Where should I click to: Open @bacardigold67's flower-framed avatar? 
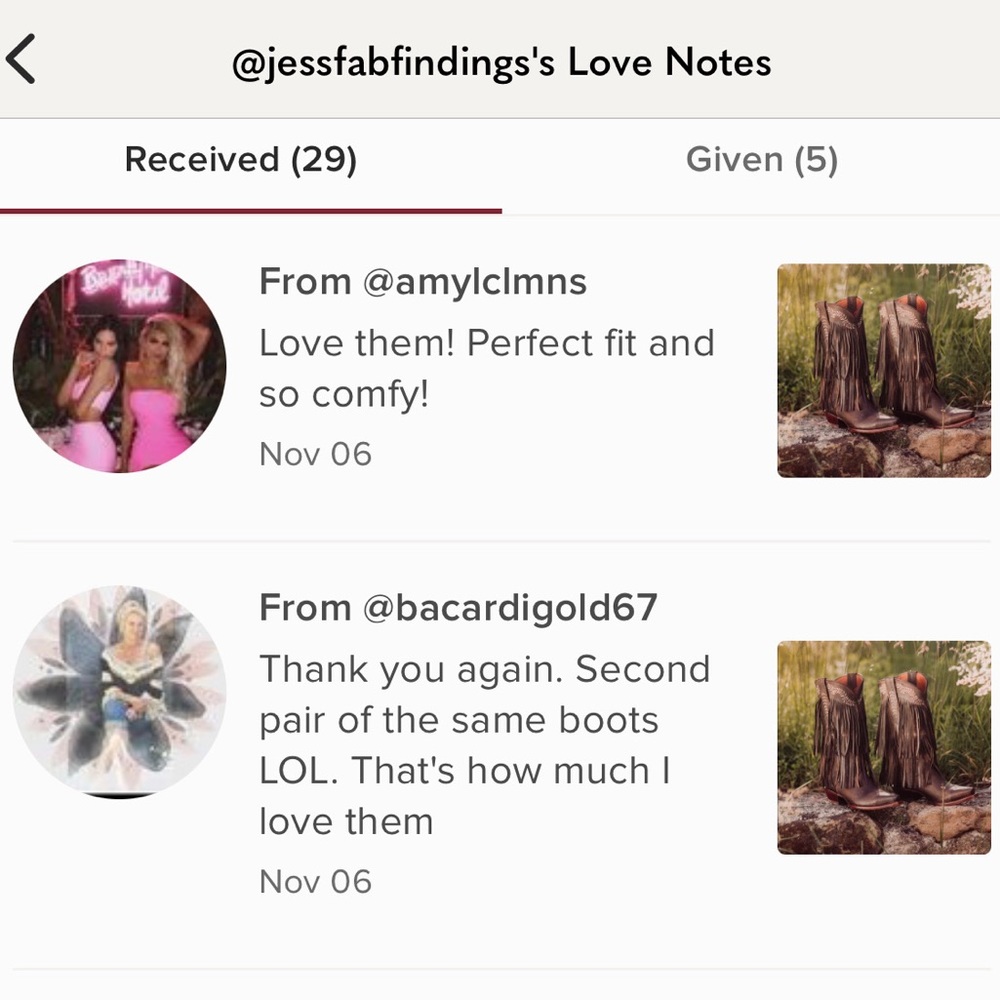pyautogui.click(x=119, y=691)
